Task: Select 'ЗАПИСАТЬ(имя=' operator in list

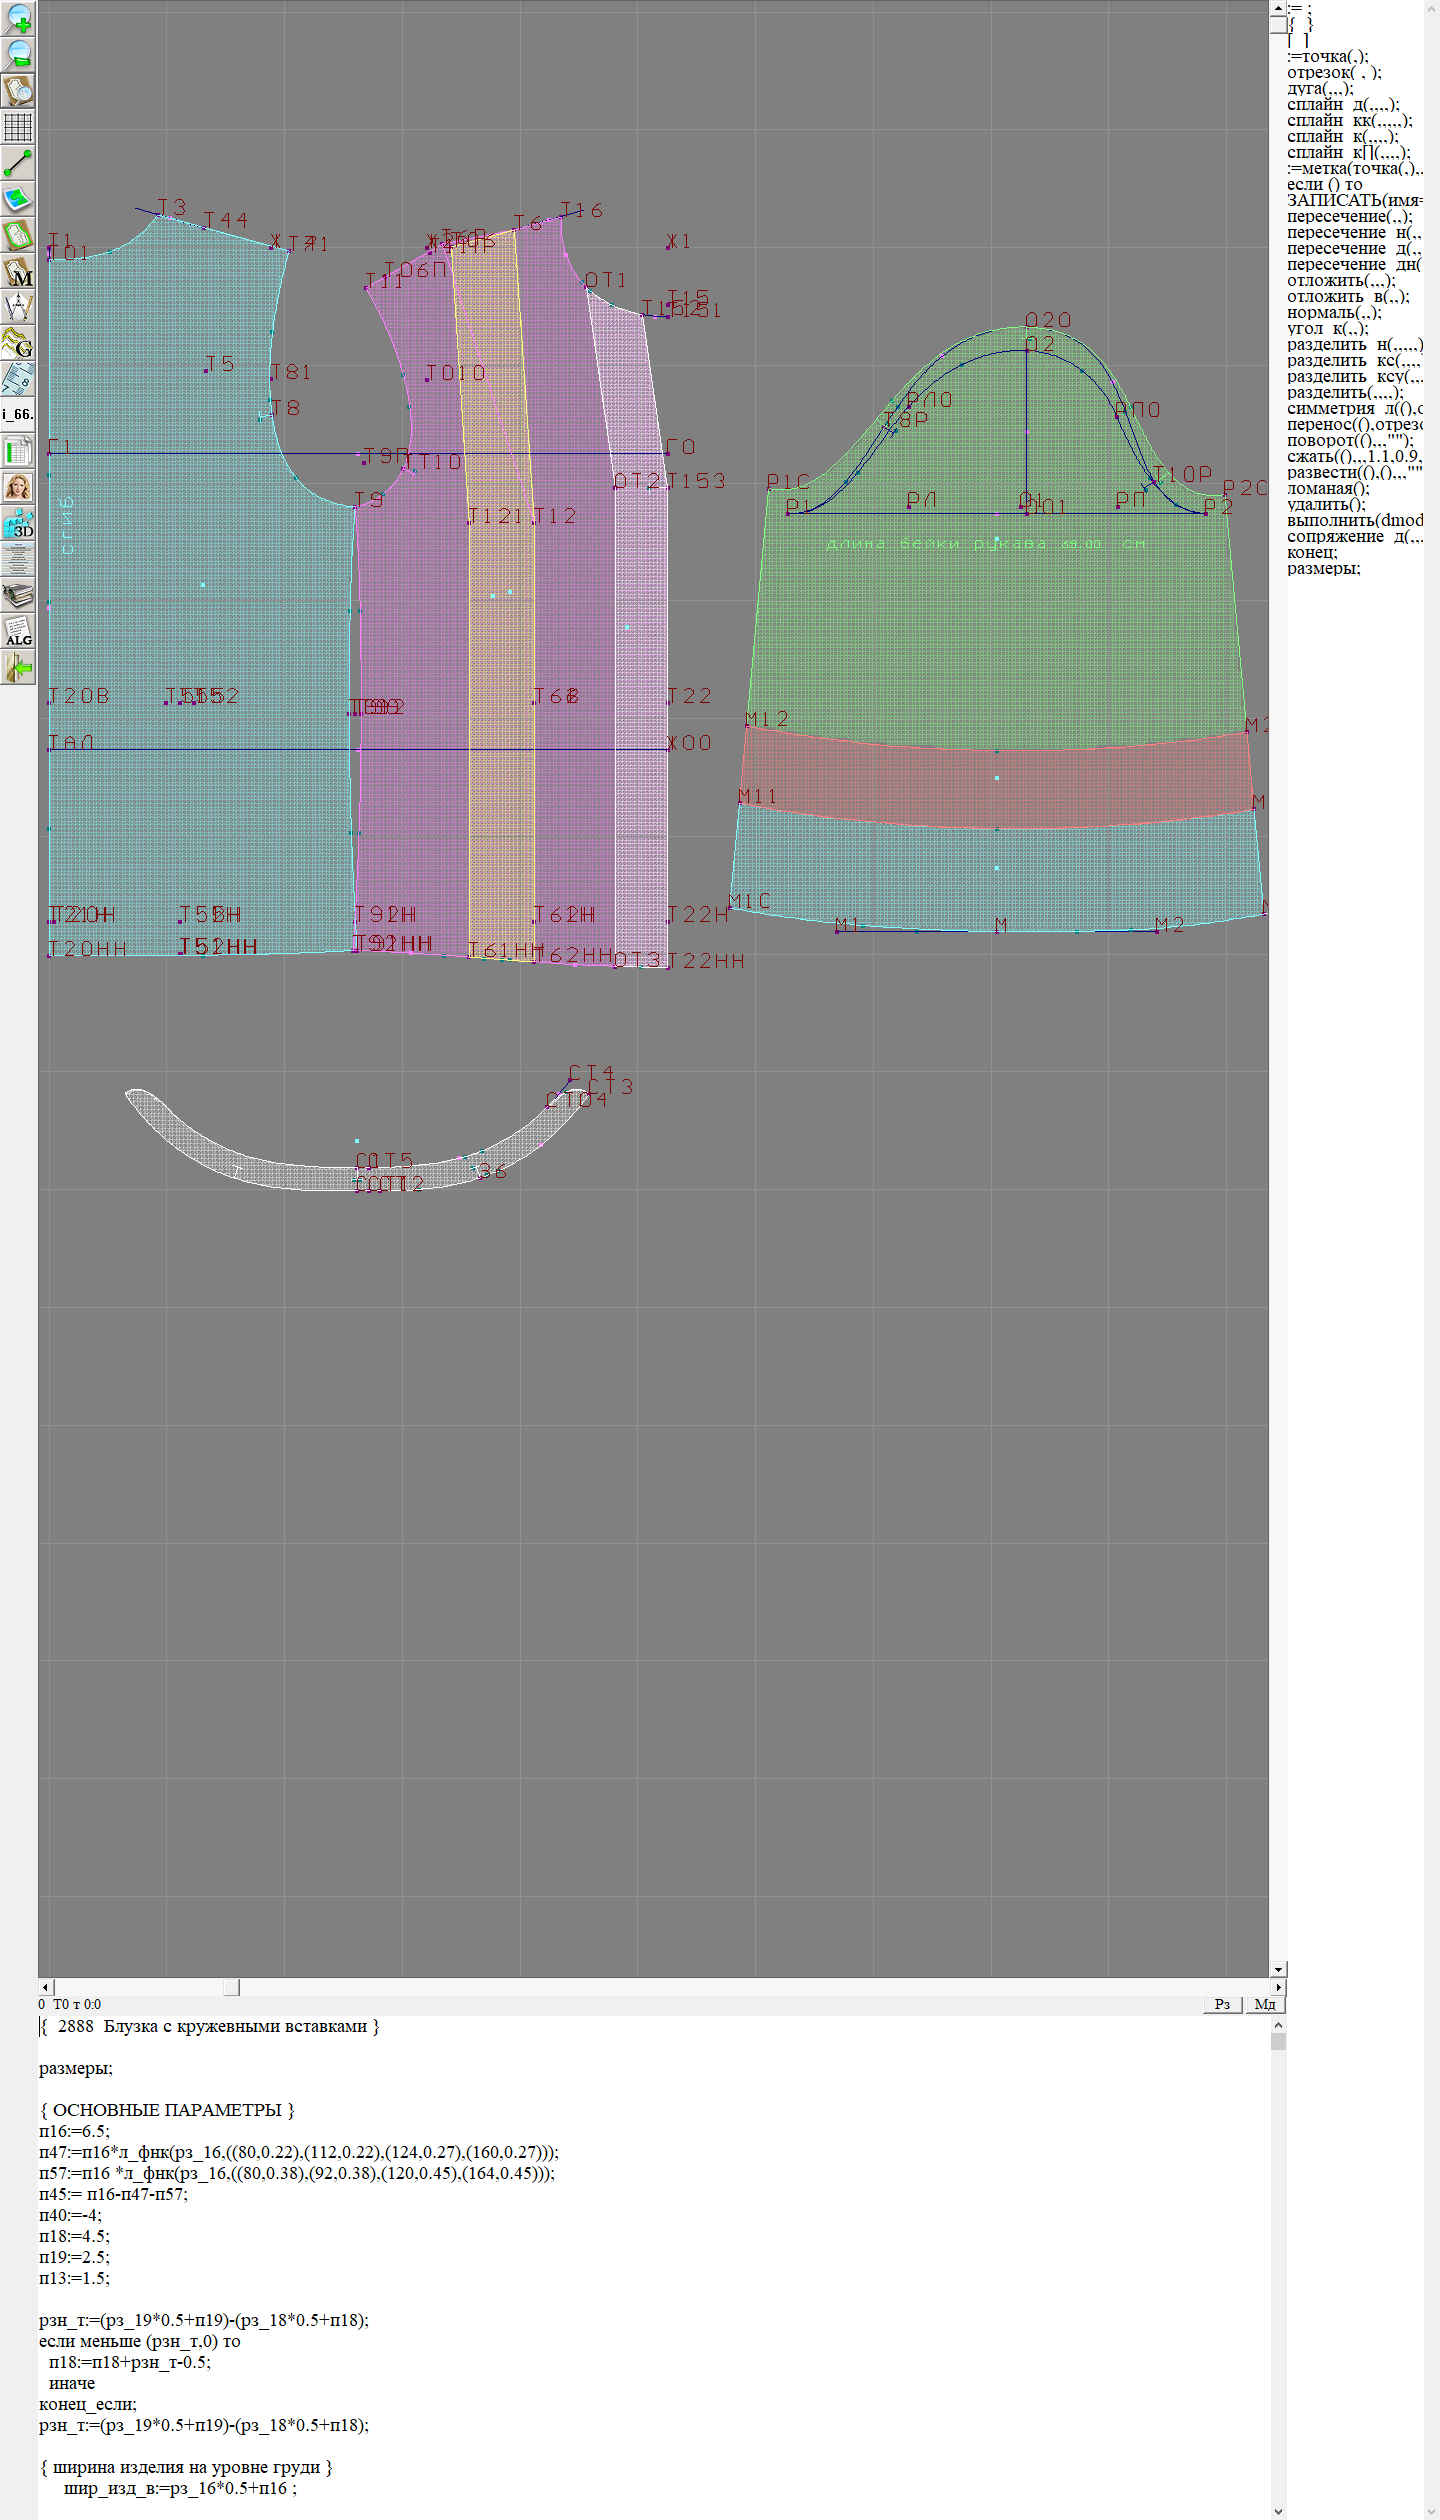Action: point(1355,200)
